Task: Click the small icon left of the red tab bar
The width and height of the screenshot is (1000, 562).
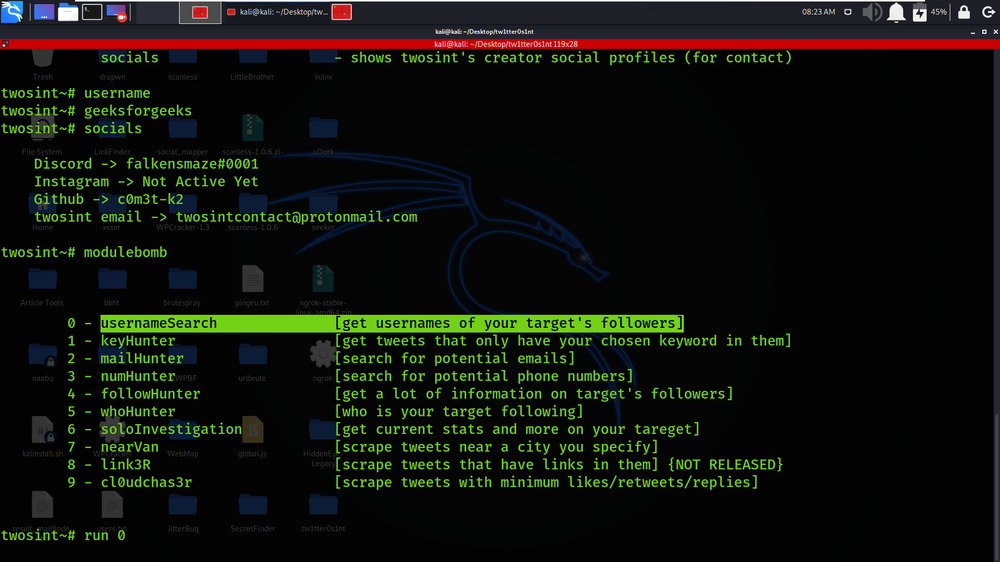Action: tap(5, 44)
